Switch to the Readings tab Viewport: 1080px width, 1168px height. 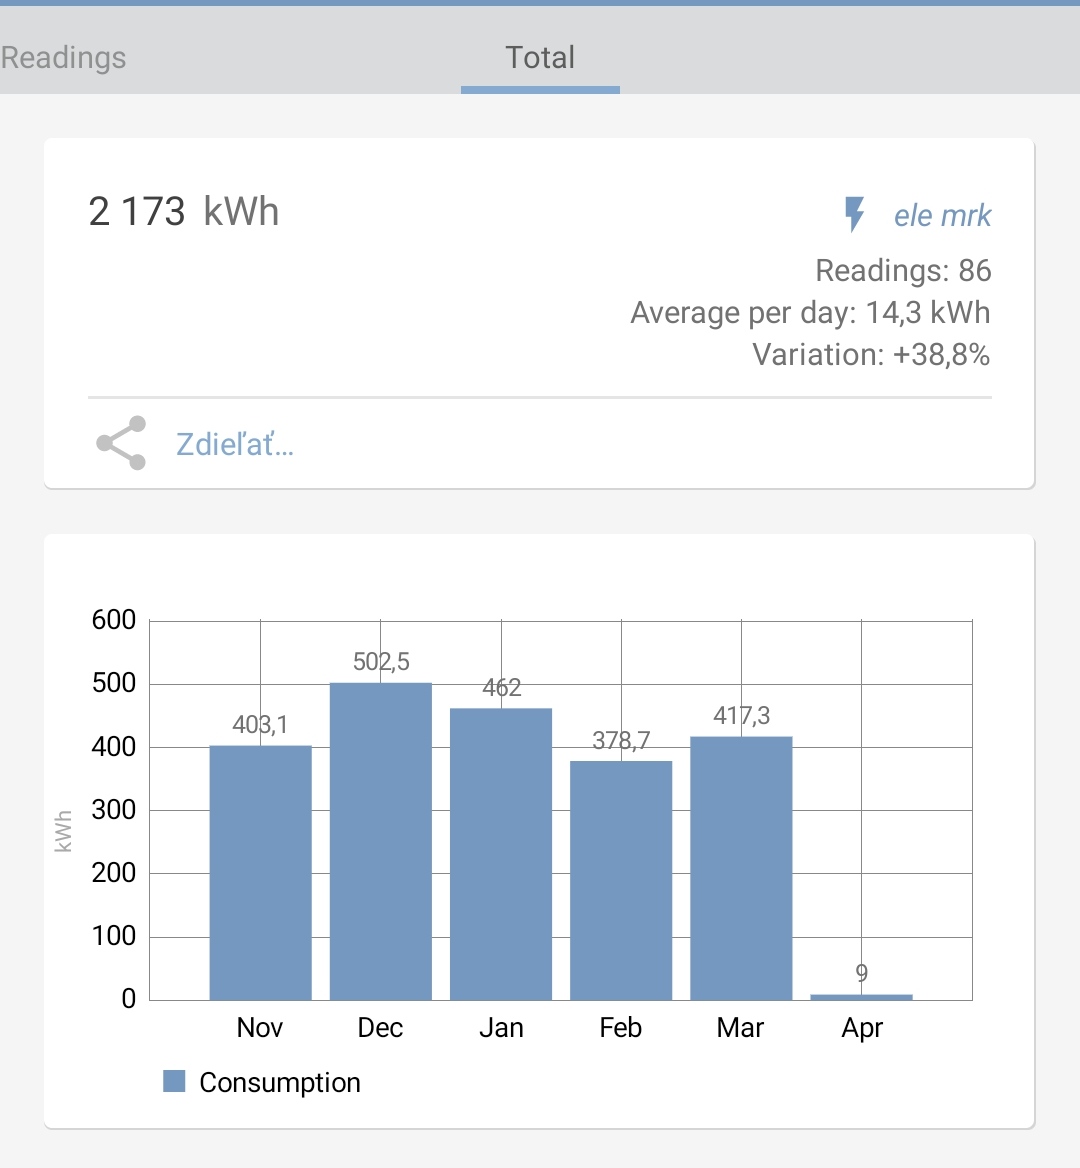pyautogui.click(x=64, y=57)
